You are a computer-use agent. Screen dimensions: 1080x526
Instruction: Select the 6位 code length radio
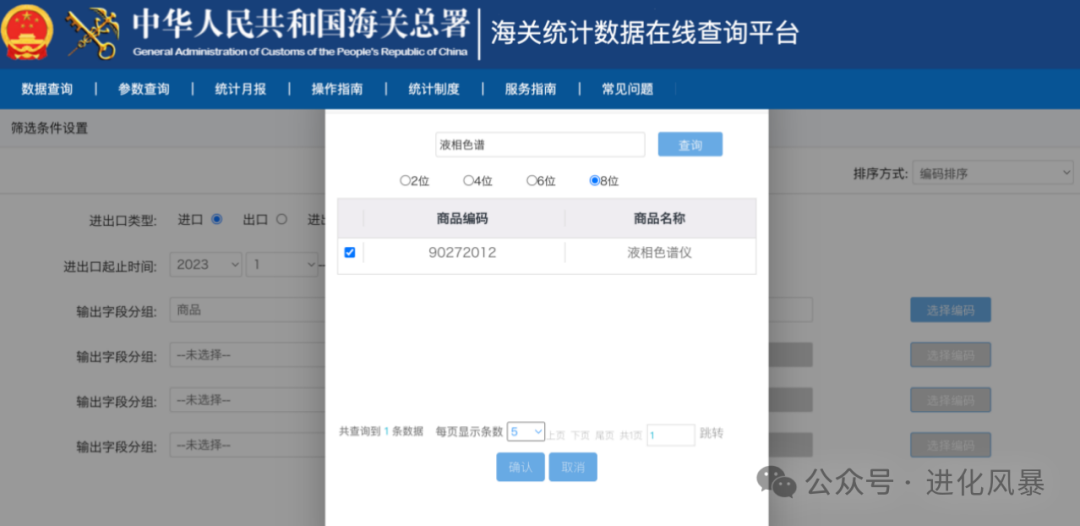click(532, 181)
